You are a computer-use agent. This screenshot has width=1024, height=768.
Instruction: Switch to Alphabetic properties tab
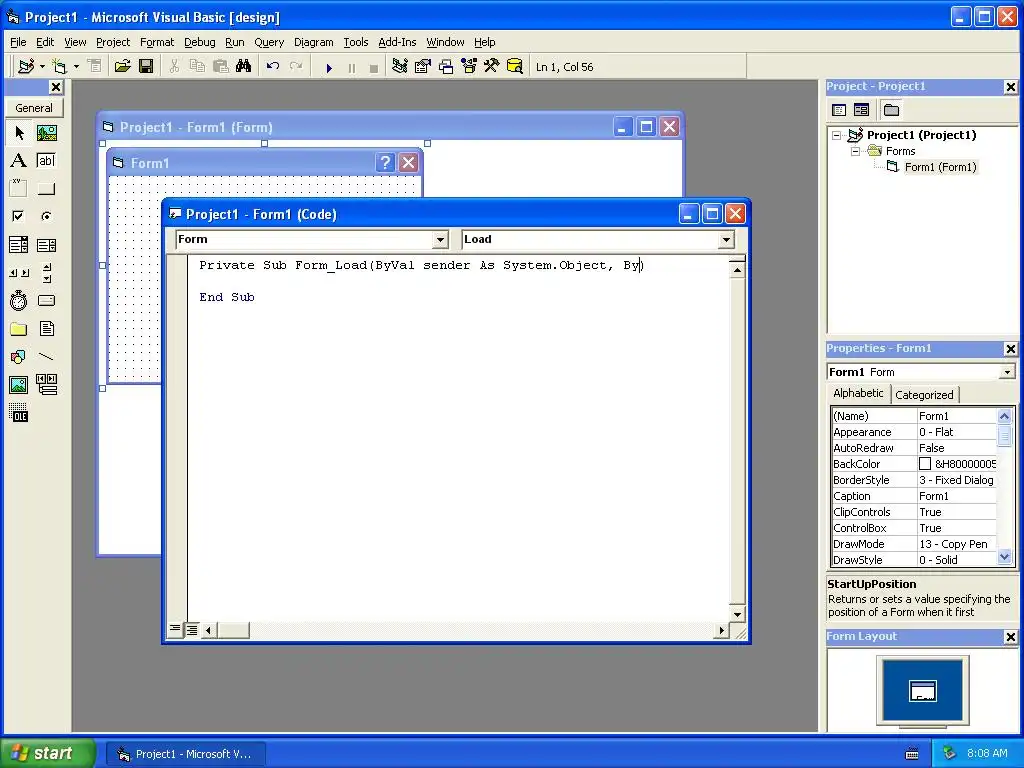[x=858, y=393]
